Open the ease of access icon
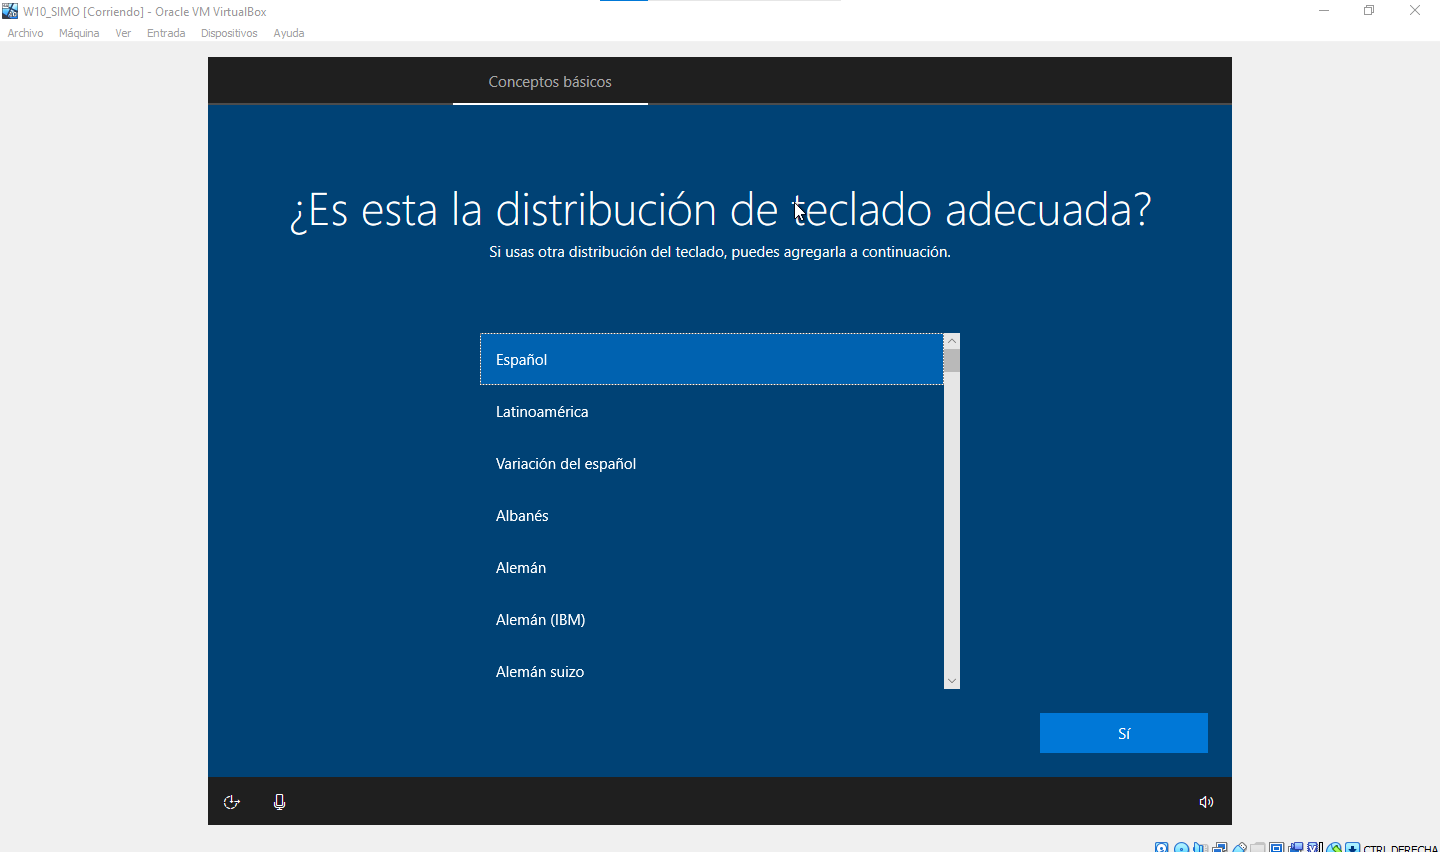The width and height of the screenshot is (1440, 852). pos(231,802)
